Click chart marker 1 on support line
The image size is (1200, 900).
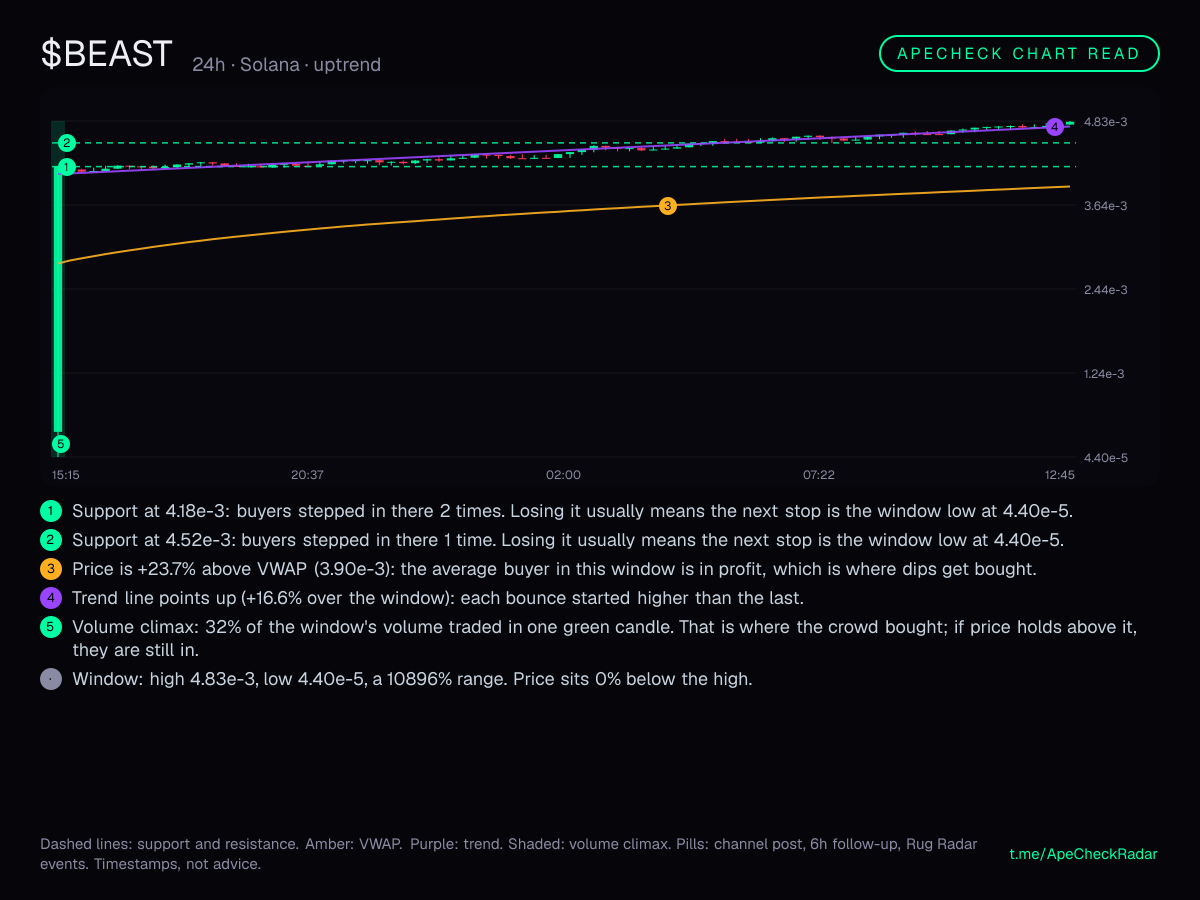[x=67, y=167]
